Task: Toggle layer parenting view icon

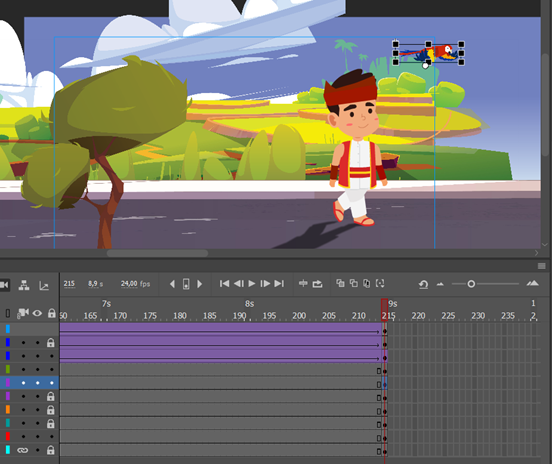Action: coord(24,286)
